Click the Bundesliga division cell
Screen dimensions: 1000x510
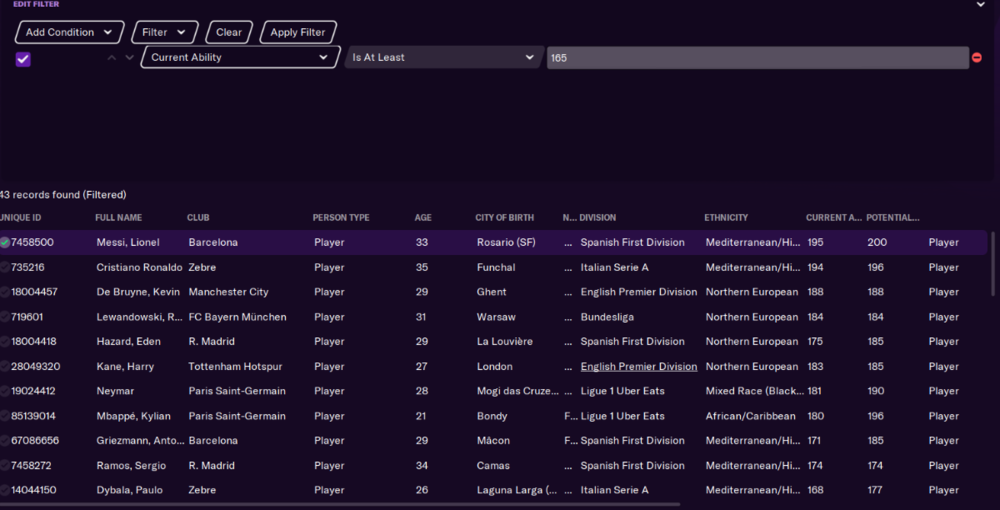tap(607, 317)
